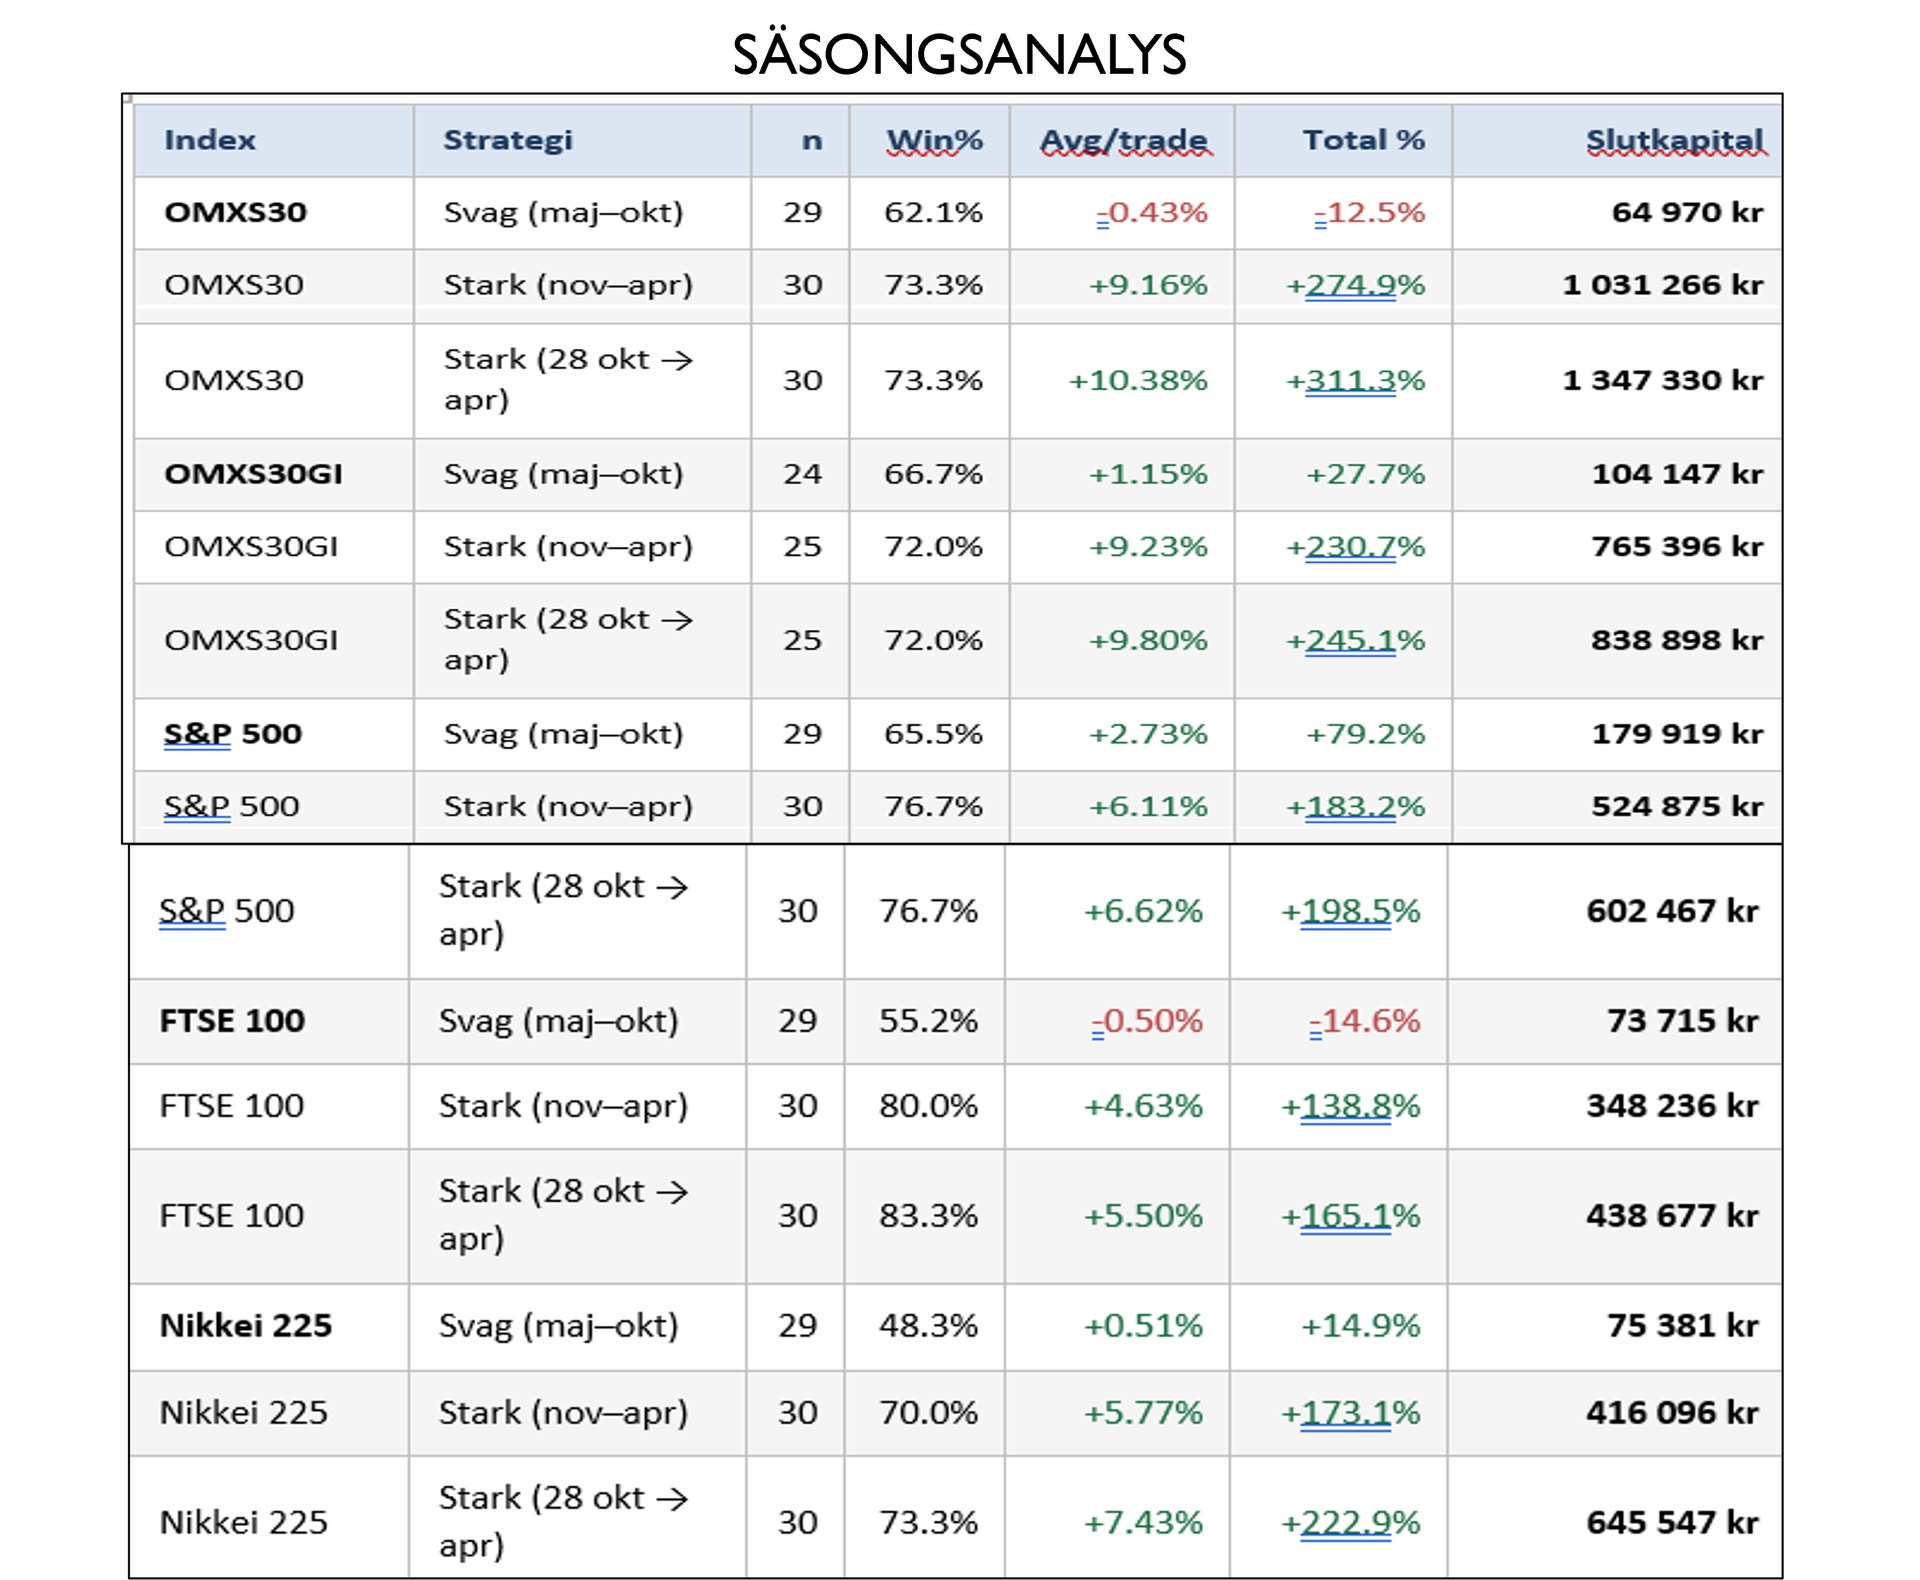Click the +27.7% total value
Viewport: 1920px width, 1580px height.
tap(1365, 474)
